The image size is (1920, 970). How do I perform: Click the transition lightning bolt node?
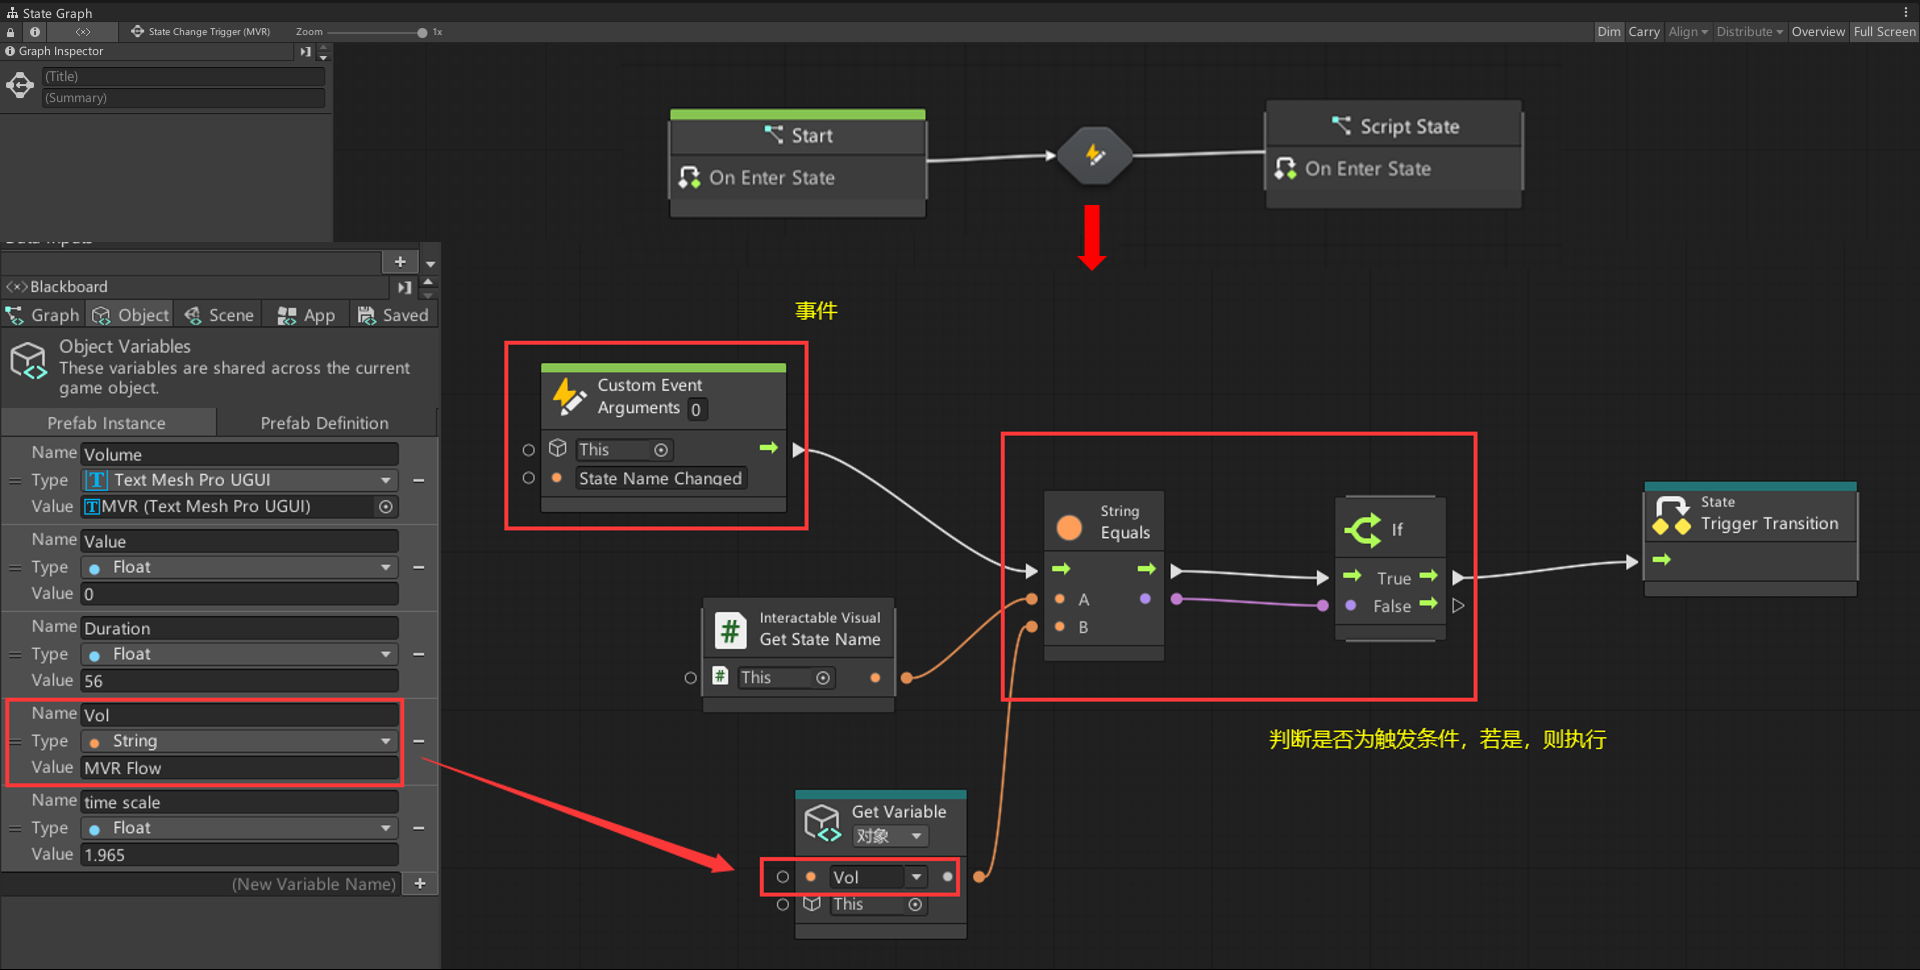[x=1095, y=155]
